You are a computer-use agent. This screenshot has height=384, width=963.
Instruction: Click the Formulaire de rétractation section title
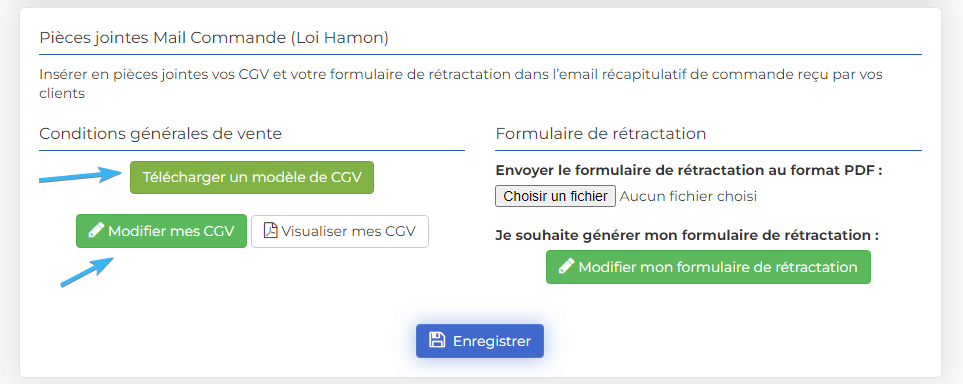pos(601,133)
